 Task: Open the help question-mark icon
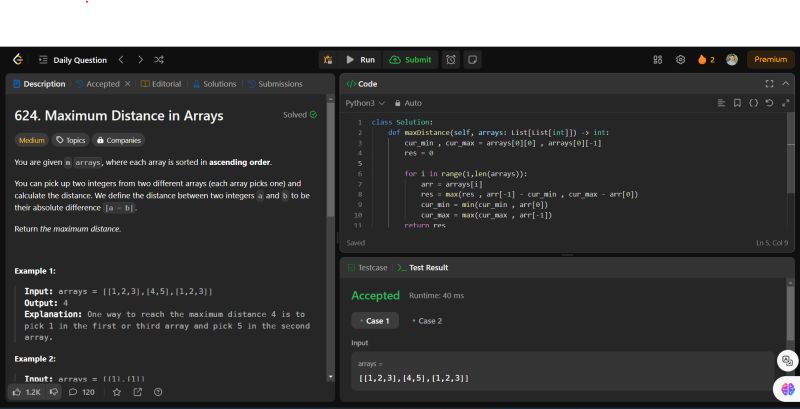tap(158, 392)
